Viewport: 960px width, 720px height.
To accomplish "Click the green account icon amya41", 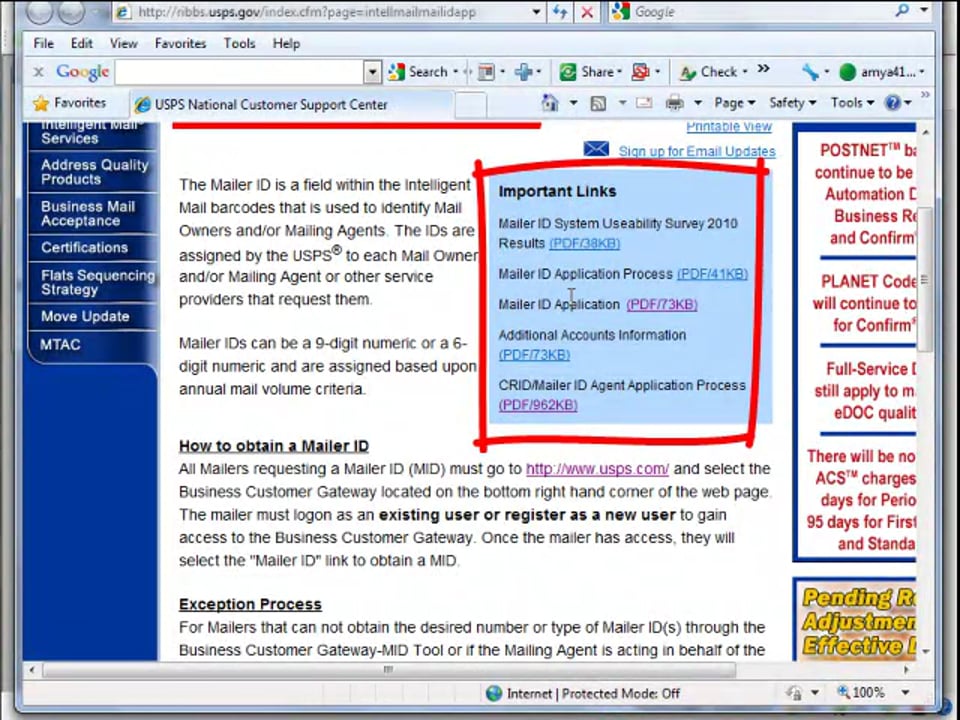I will tap(847, 72).
